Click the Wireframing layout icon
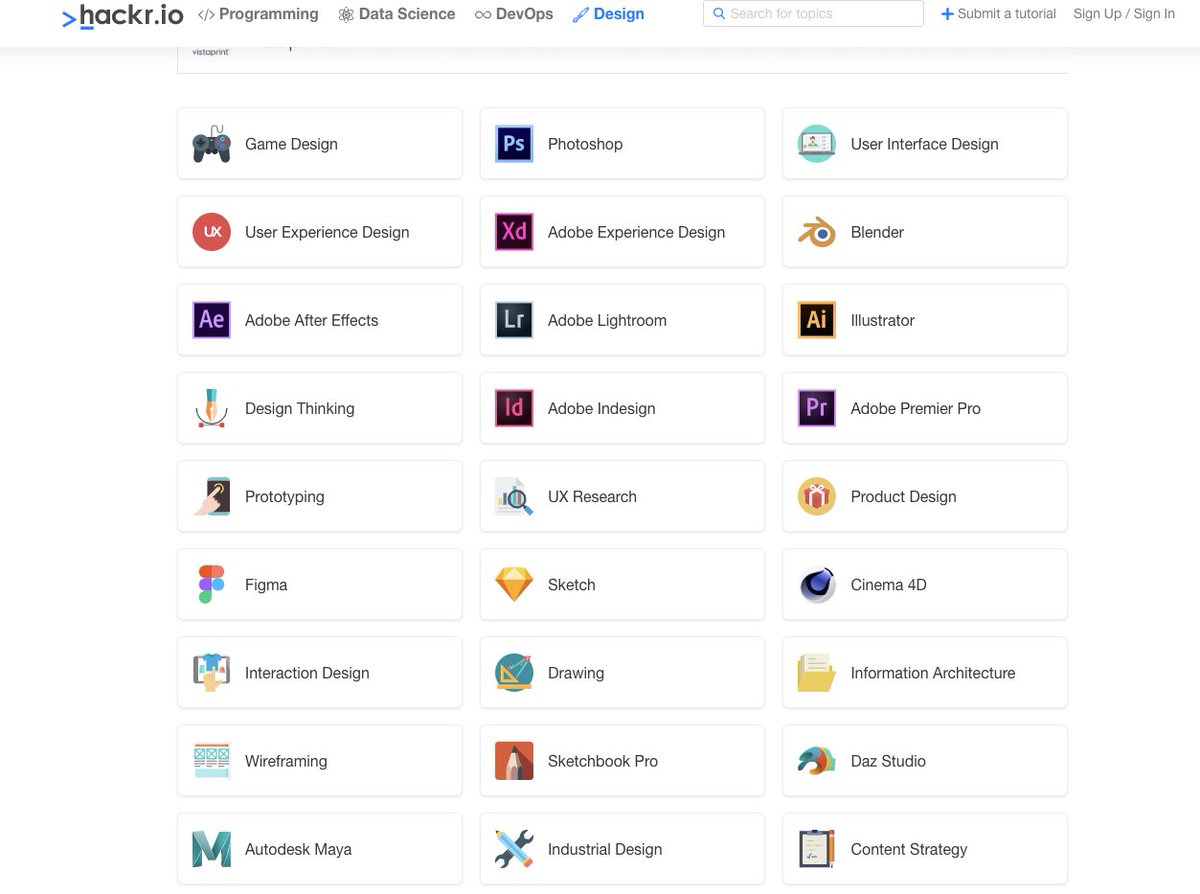Image resolution: width=1200 pixels, height=894 pixels. (212, 761)
